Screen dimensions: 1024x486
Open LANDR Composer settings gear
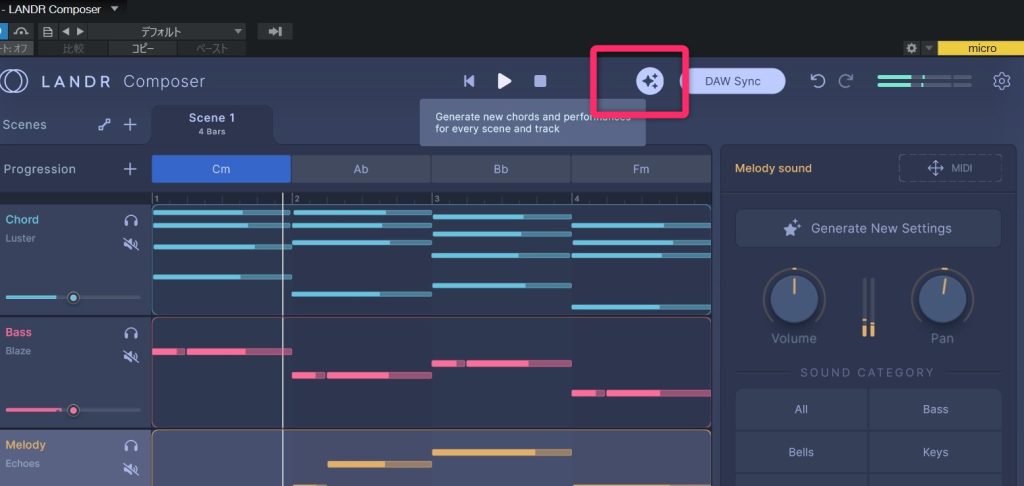pyautogui.click(x=1001, y=81)
